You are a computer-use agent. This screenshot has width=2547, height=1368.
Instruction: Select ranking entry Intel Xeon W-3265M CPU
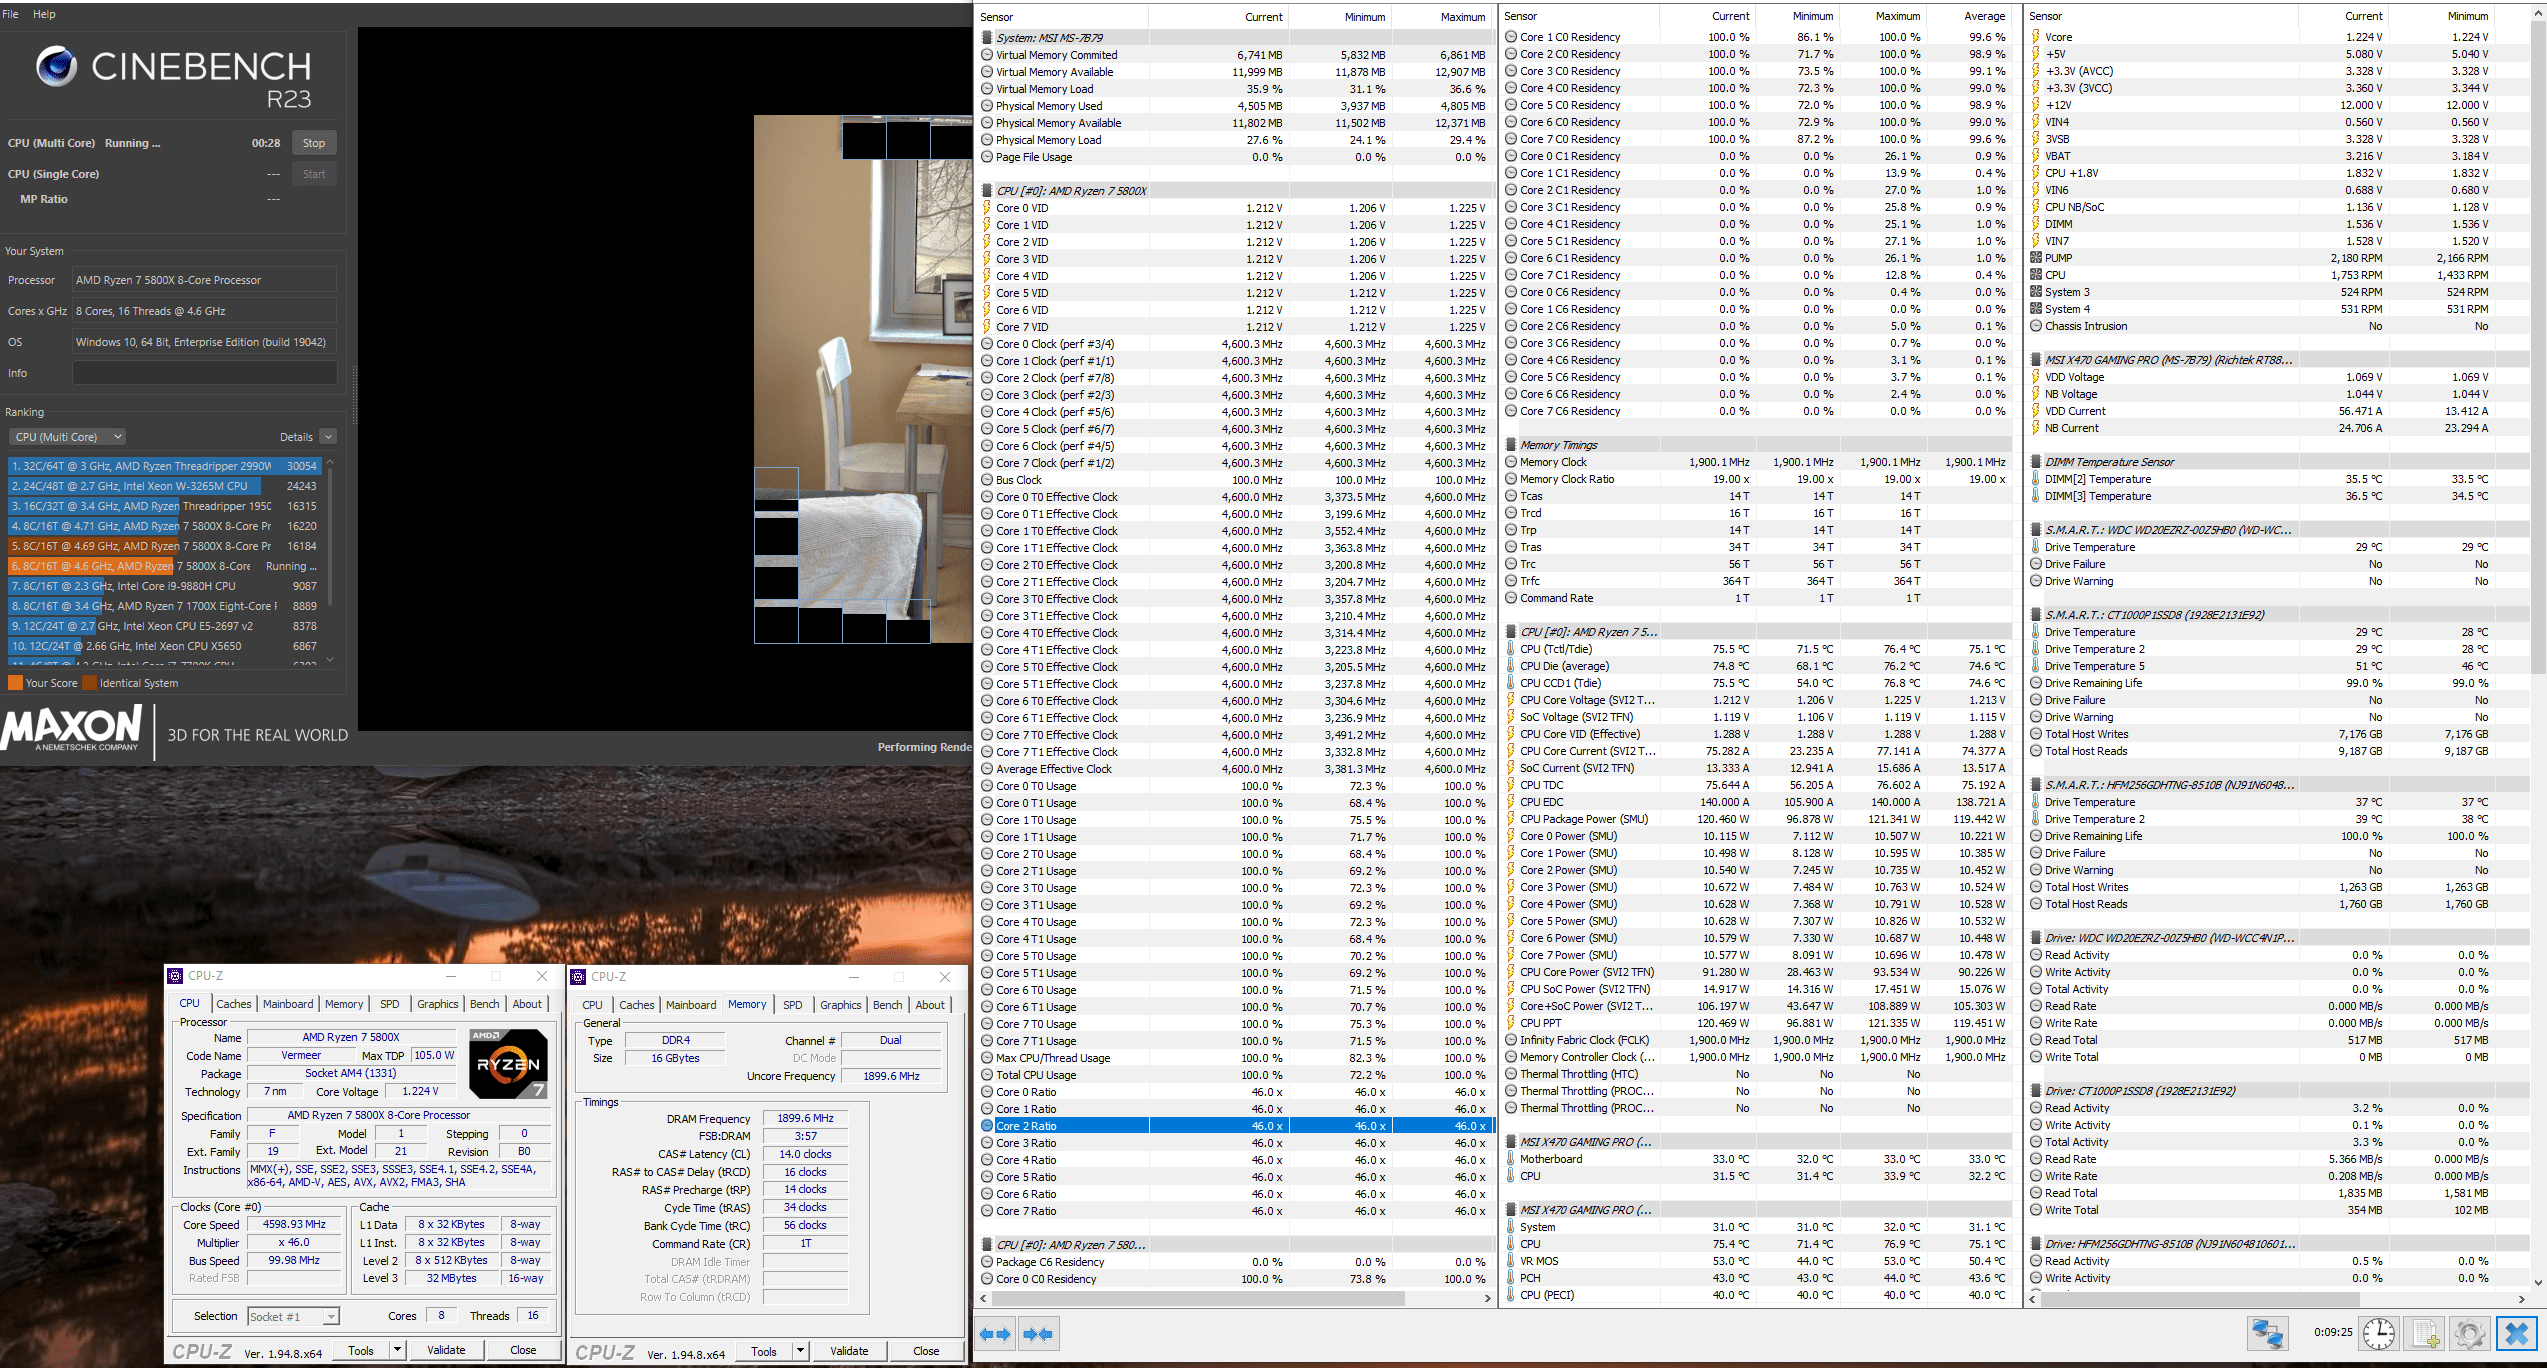click(x=164, y=486)
